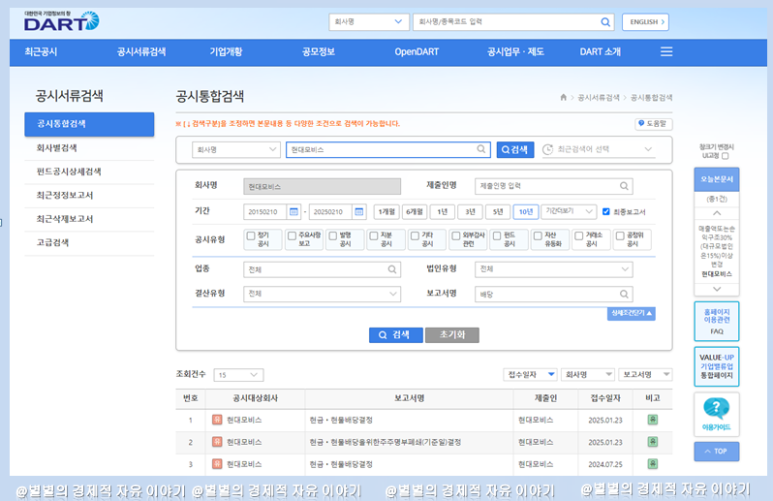Click the DART logo
The image size is (773, 501).
tap(61, 21)
